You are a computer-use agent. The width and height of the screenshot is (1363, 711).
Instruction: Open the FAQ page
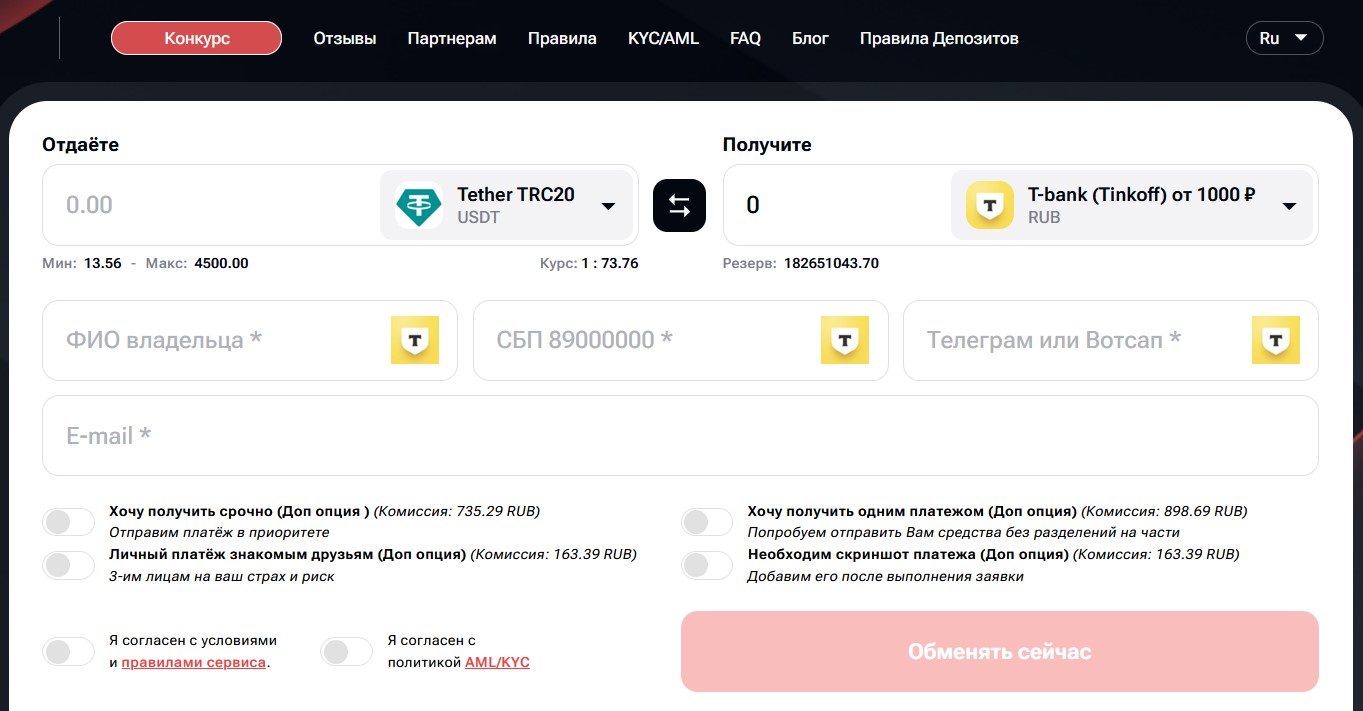(x=745, y=39)
